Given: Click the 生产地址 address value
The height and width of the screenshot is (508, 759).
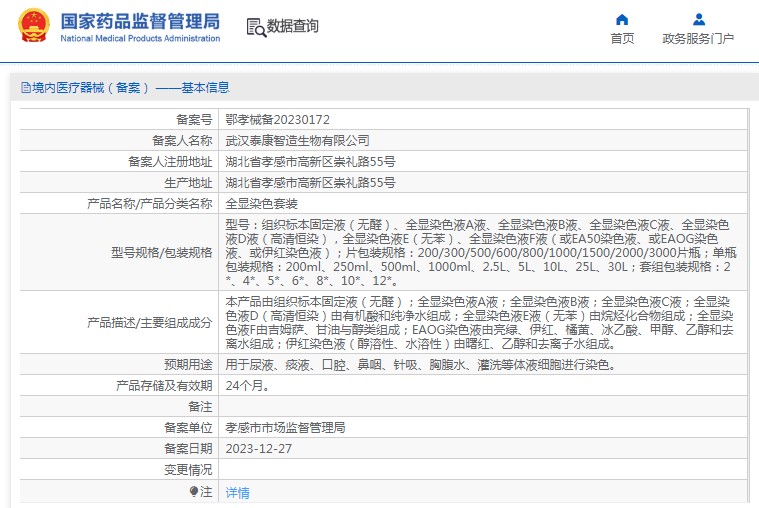Looking at the screenshot, I should click(x=310, y=183).
